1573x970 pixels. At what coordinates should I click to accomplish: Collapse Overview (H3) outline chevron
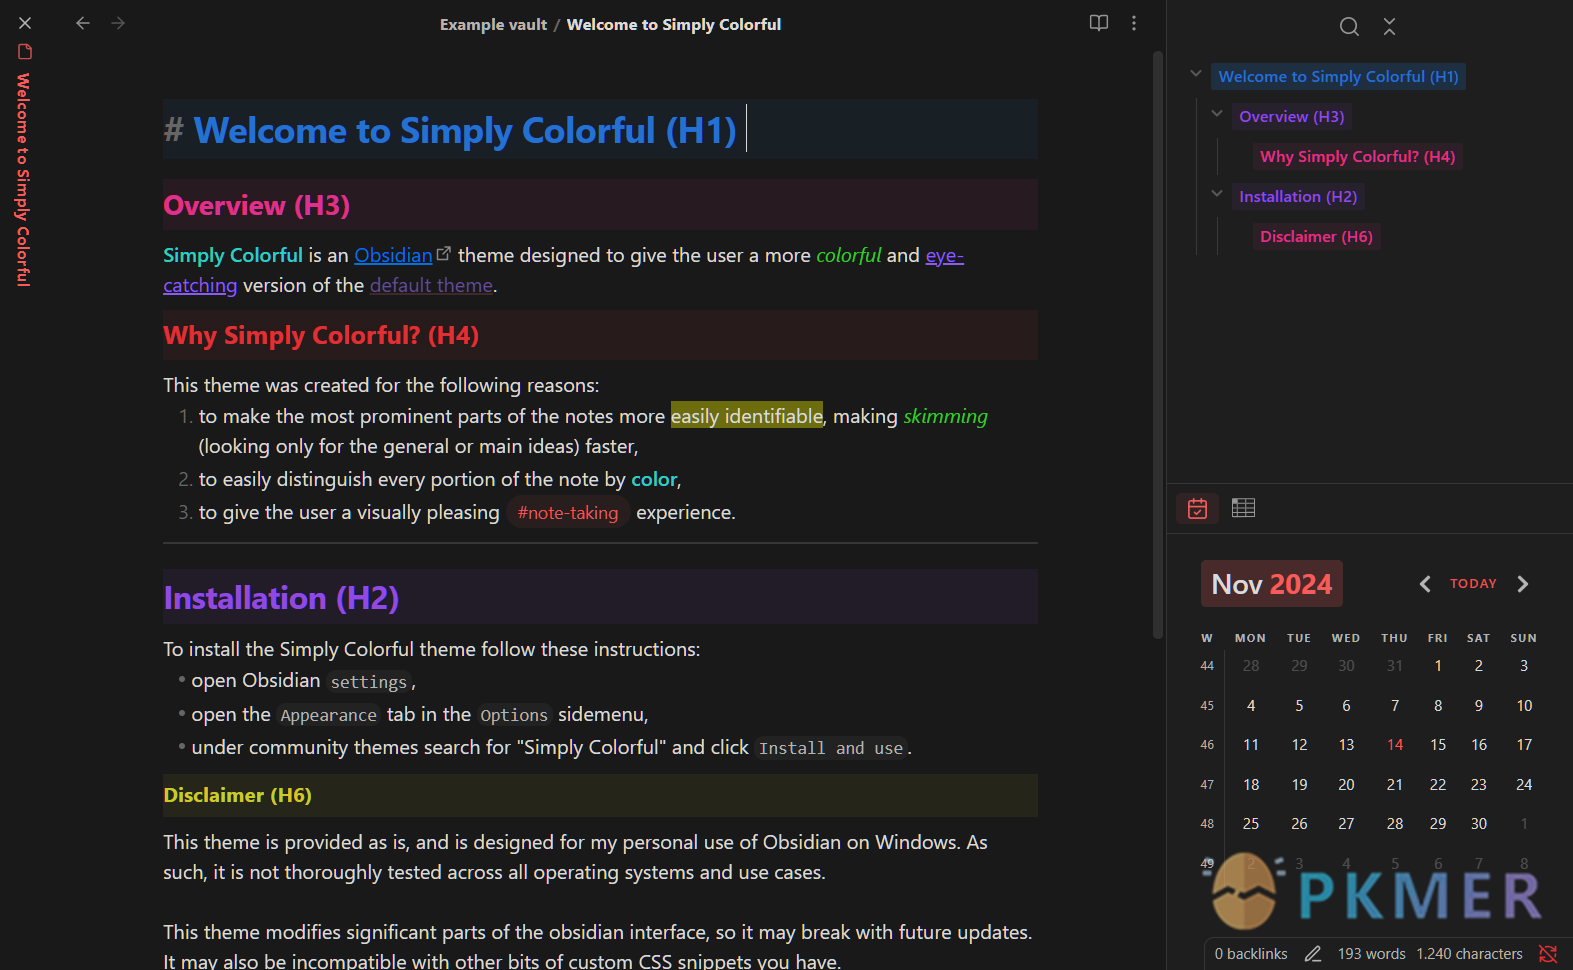[1217, 114]
